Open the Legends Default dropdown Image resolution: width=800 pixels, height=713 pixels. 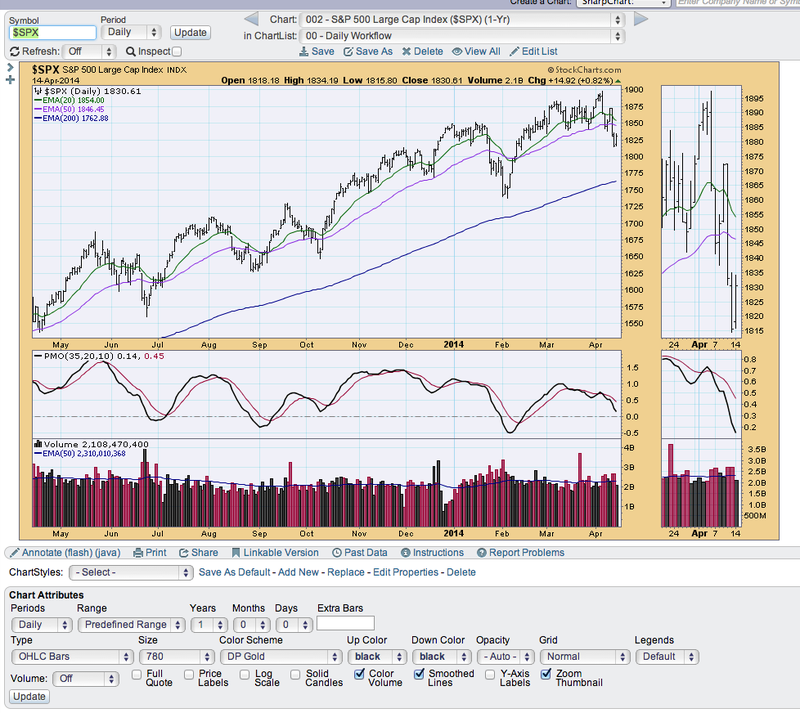click(x=667, y=657)
